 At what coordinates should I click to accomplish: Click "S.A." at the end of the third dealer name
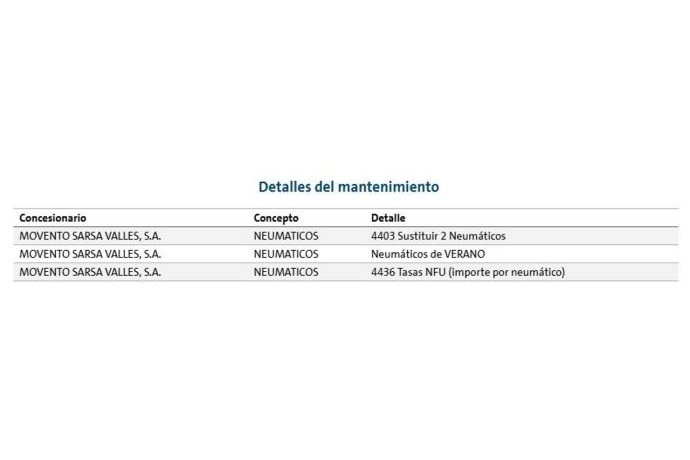pyautogui.click(x=151, y=272)
